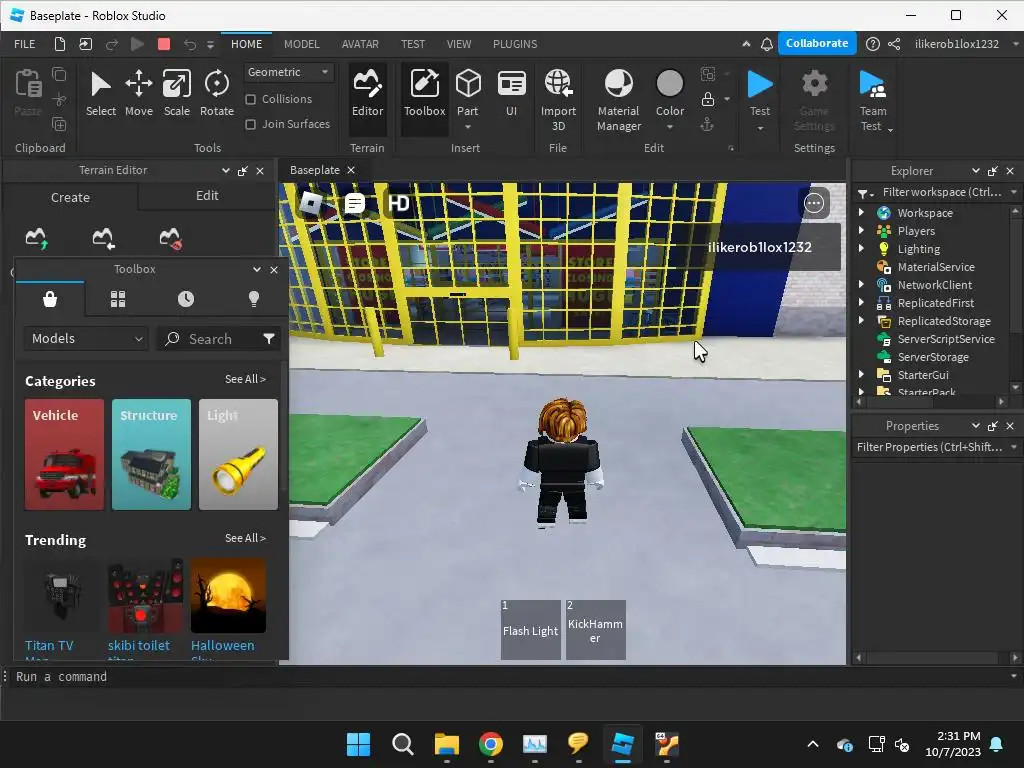Choose the Move tool

138,93
